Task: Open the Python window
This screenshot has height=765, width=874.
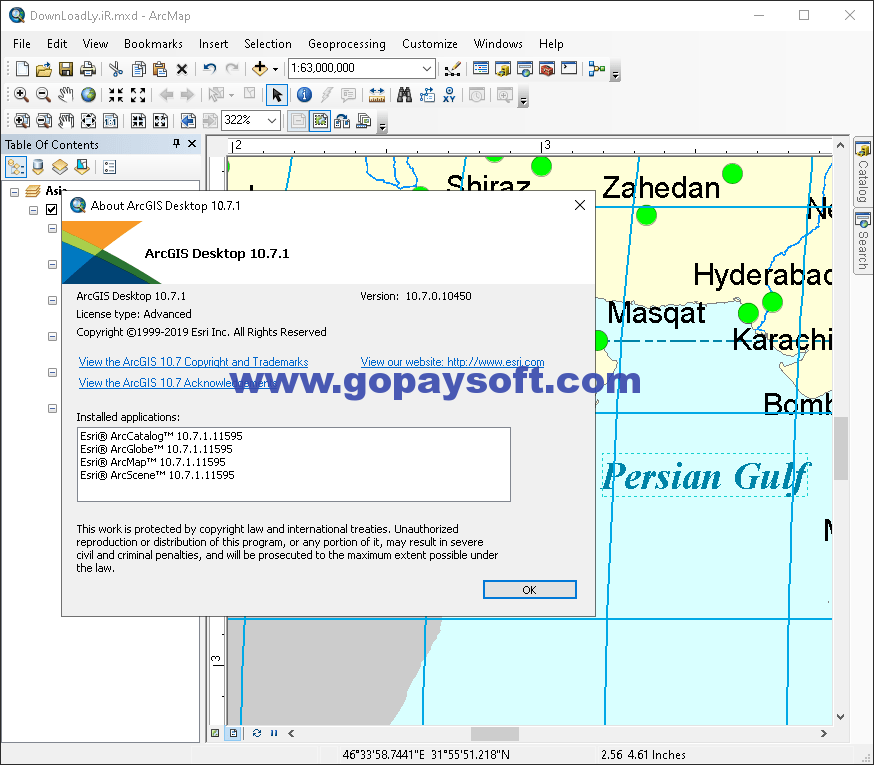Action: [x=569, y=69]
